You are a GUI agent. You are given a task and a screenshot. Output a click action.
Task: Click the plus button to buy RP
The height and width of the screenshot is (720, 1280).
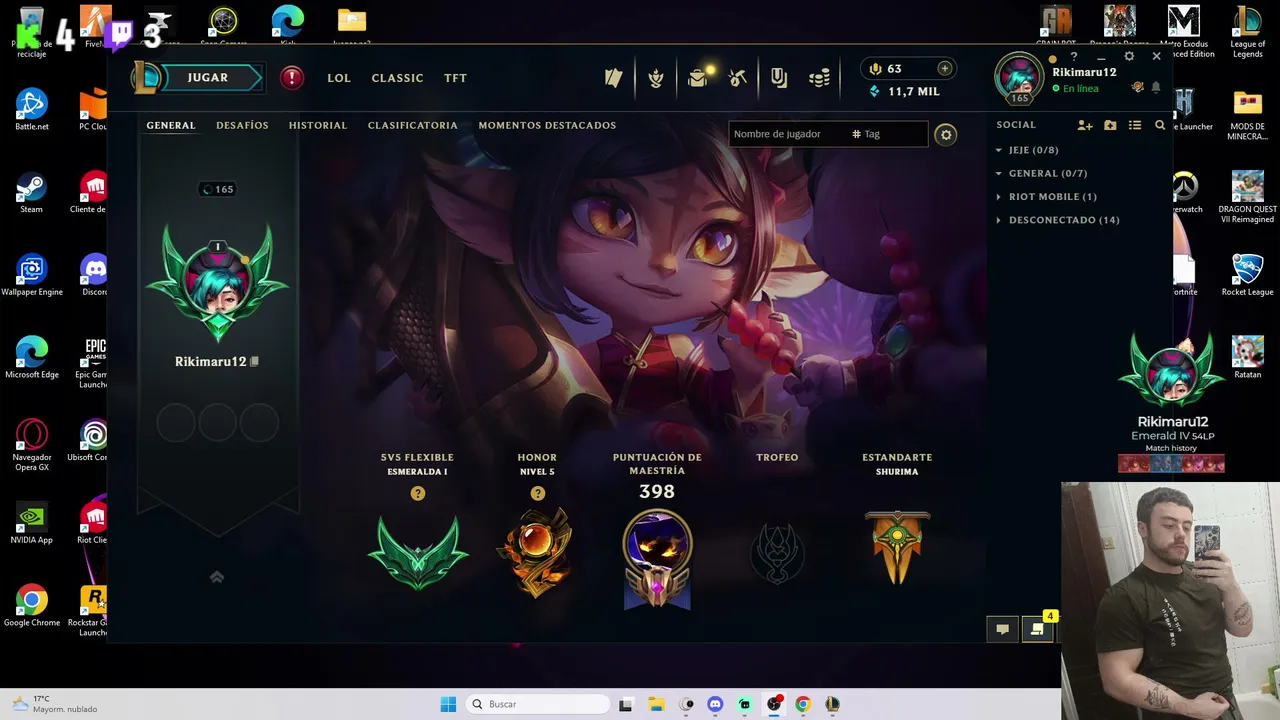pos(944,68)
